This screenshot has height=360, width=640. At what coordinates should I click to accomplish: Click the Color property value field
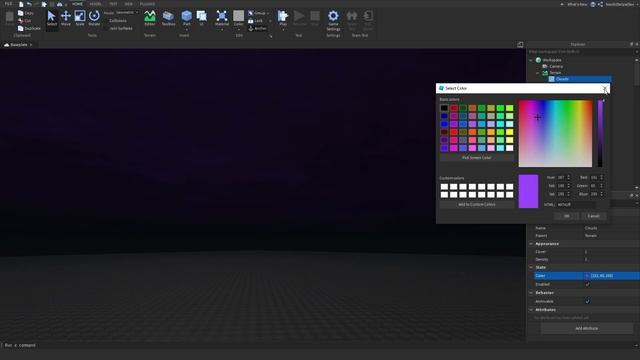point(611,276)
